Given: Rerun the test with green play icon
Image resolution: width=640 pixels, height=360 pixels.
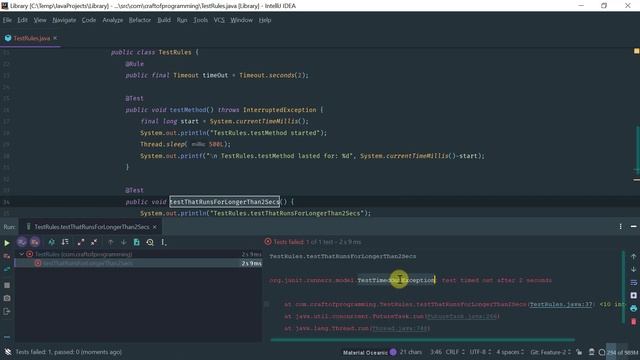Looking at the screenshot, I should tap(7, 243).
